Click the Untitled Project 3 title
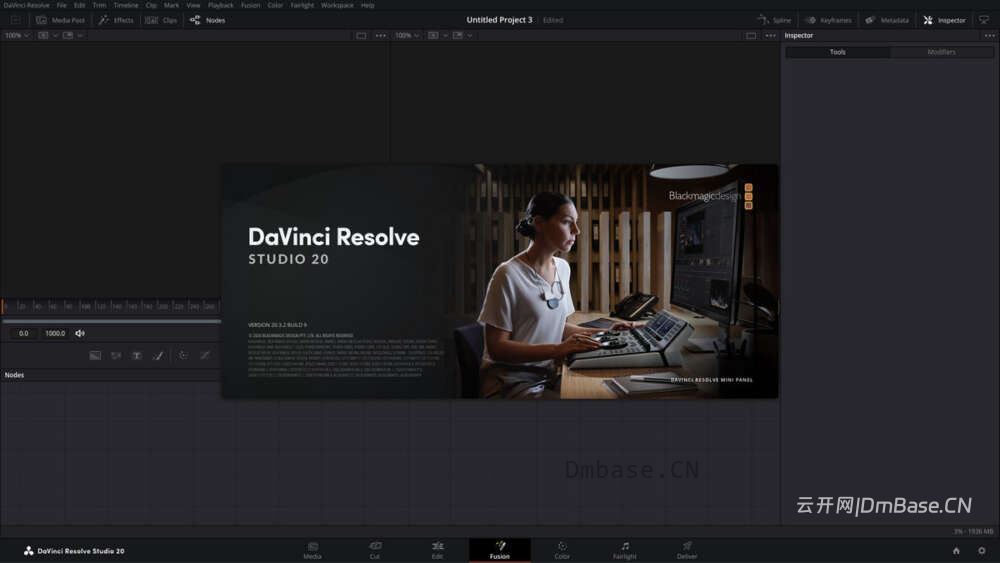 pos(499,20)
